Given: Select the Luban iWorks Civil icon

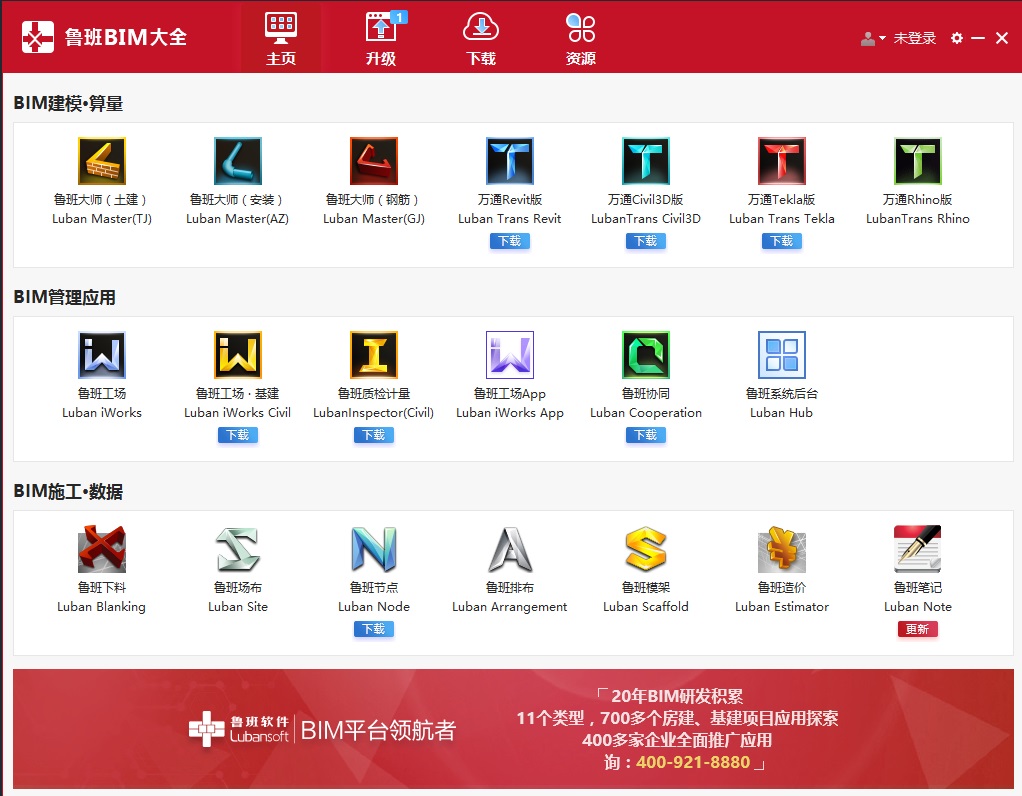Looking at the screenshot, I should click(x=238, y=355).
